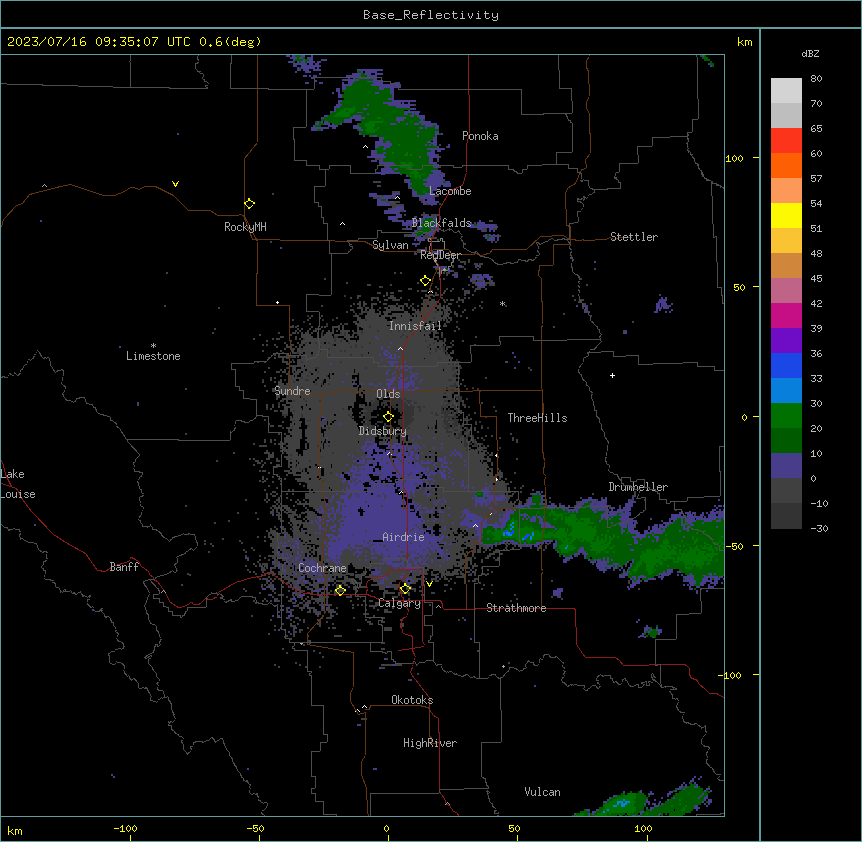Screen dimensions: 862x842
Task: Click the magenta 42 dBZ legend swatch
Action: [786, 315]
